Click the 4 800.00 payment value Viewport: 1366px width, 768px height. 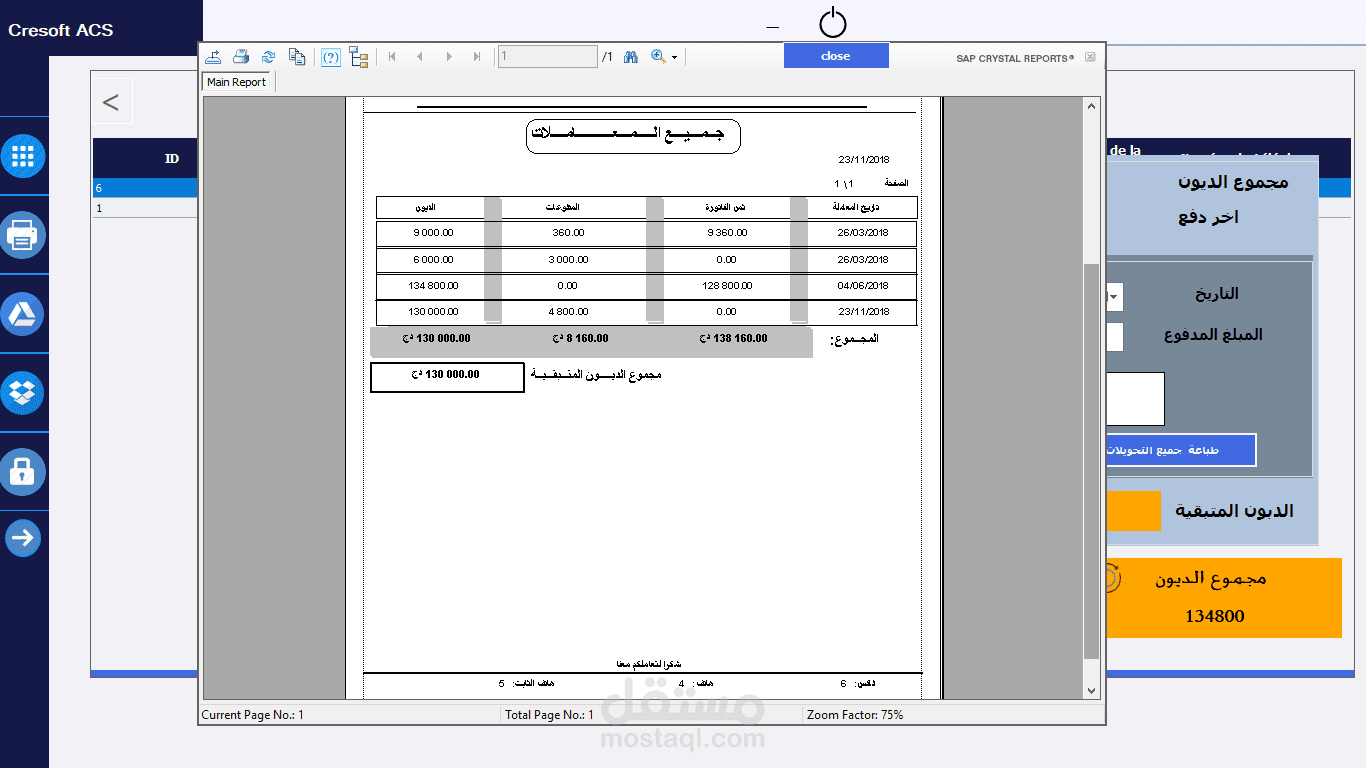click(569, 312)
